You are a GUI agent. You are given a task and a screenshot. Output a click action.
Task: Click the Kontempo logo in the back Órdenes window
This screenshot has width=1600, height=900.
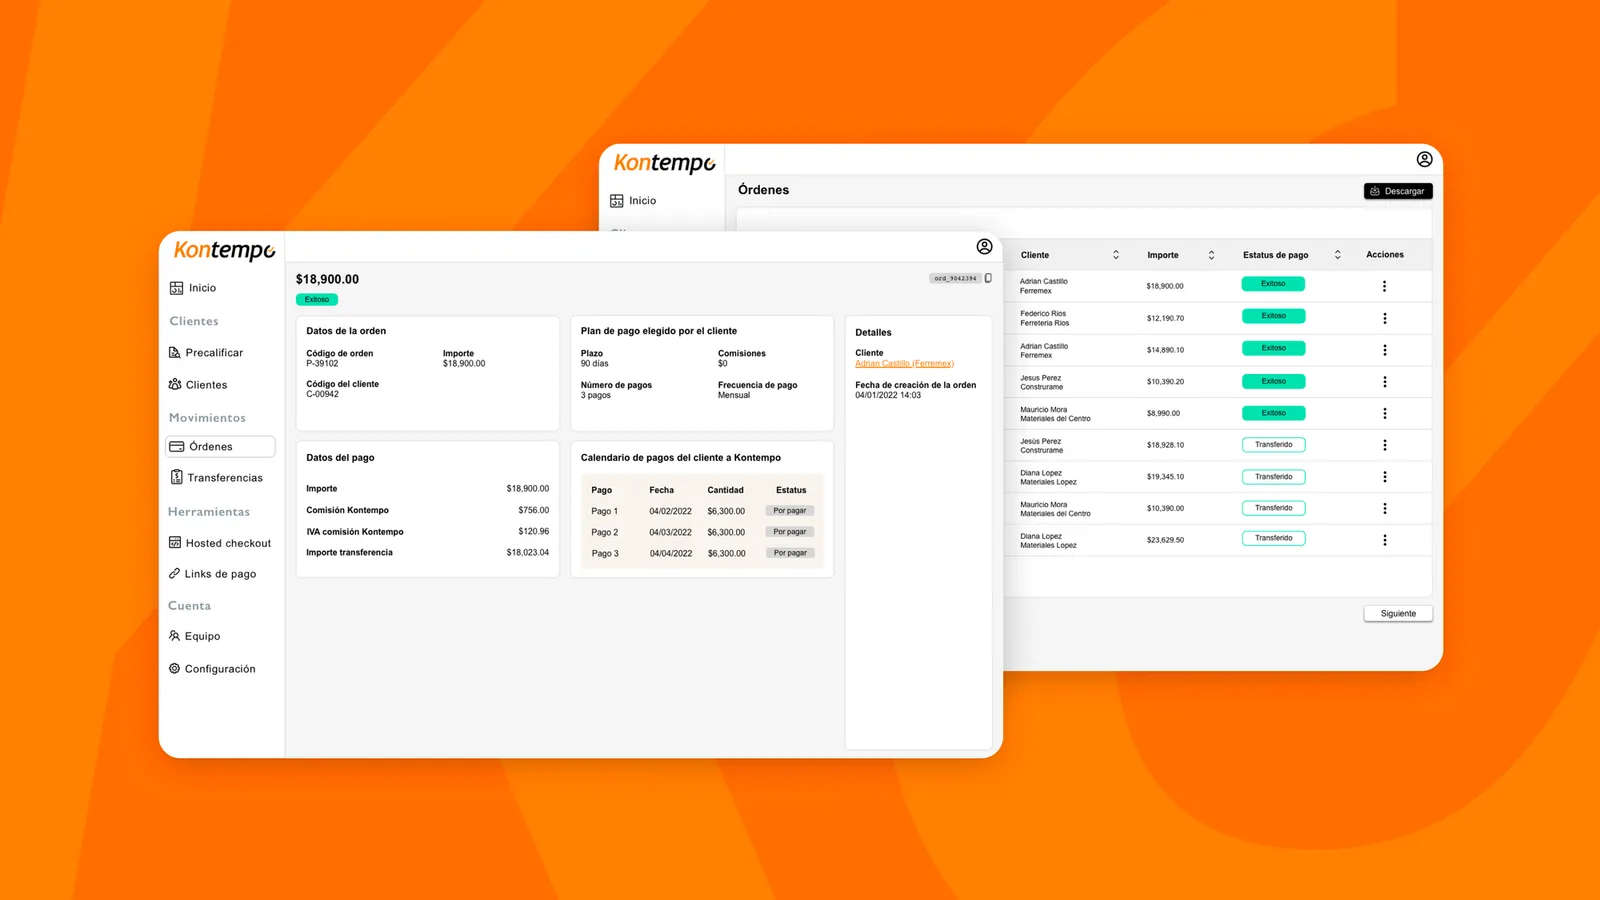tap(665, 163)
